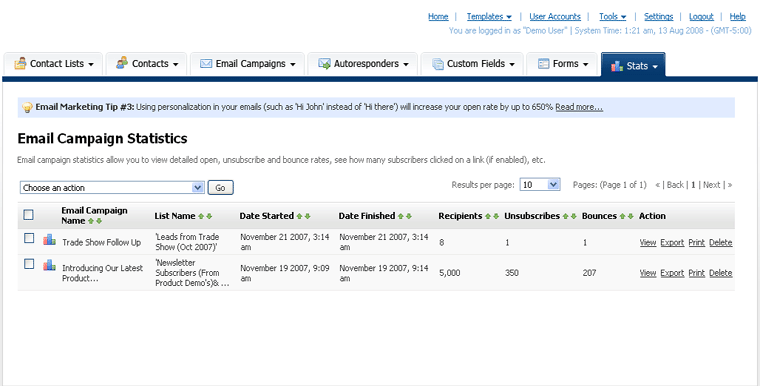Click the Custom Fields icon
The height and width of the screenshot is (386, 760).
438,64
